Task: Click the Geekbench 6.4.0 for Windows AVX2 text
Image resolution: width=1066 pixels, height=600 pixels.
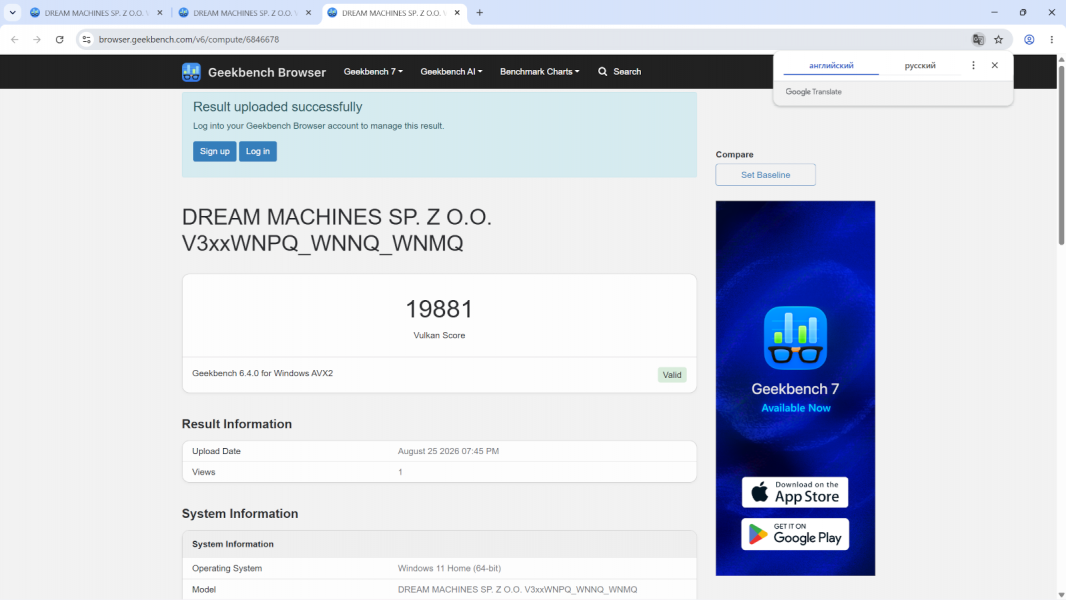Action: 262,373
